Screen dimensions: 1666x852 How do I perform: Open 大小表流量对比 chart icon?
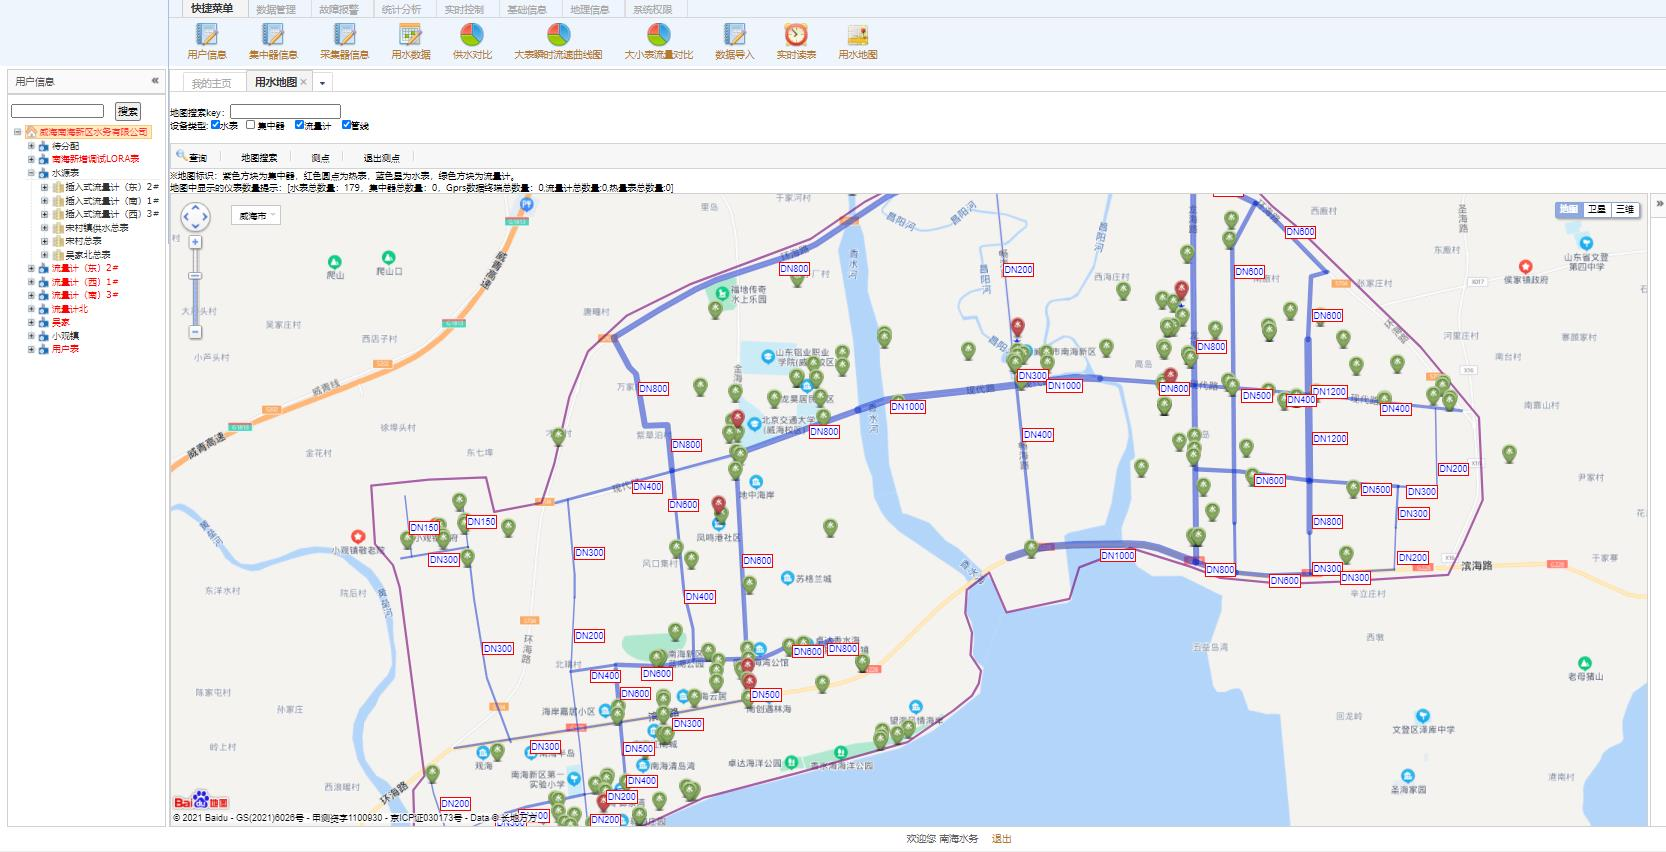coord(658,36)
